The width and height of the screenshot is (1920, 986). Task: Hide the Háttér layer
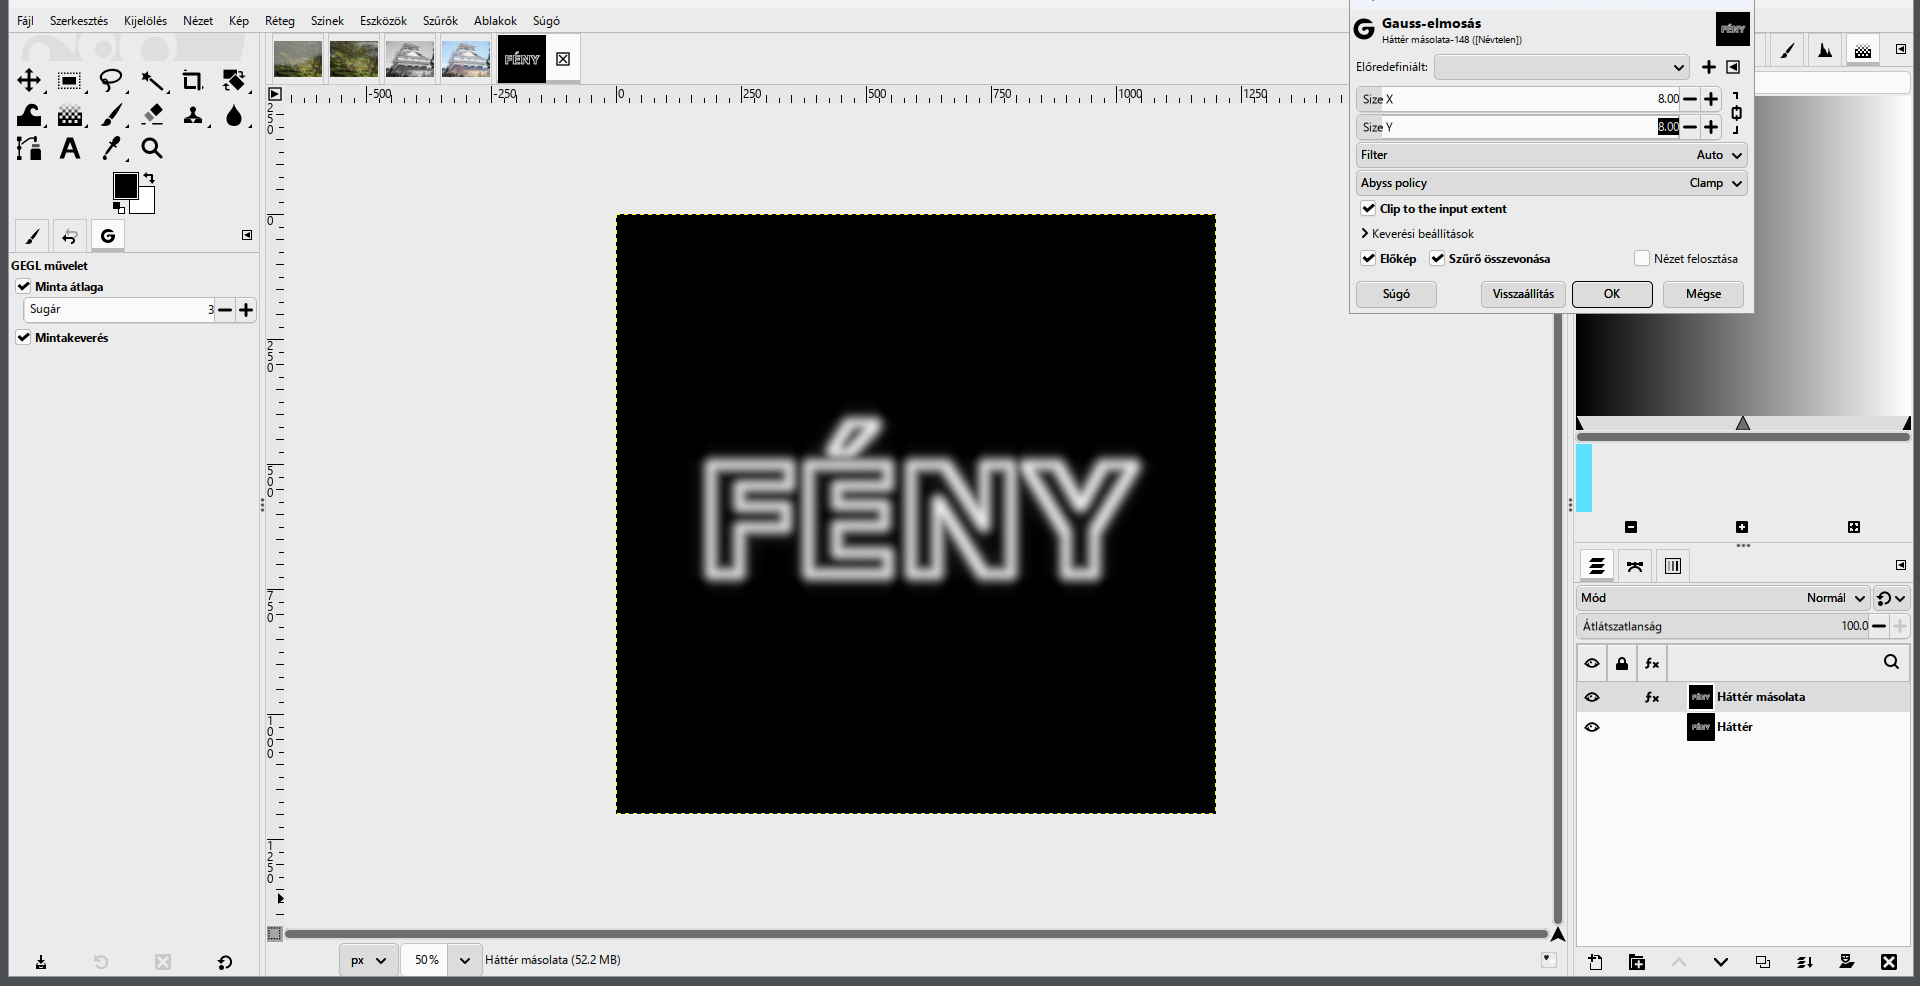[1592, 727]
